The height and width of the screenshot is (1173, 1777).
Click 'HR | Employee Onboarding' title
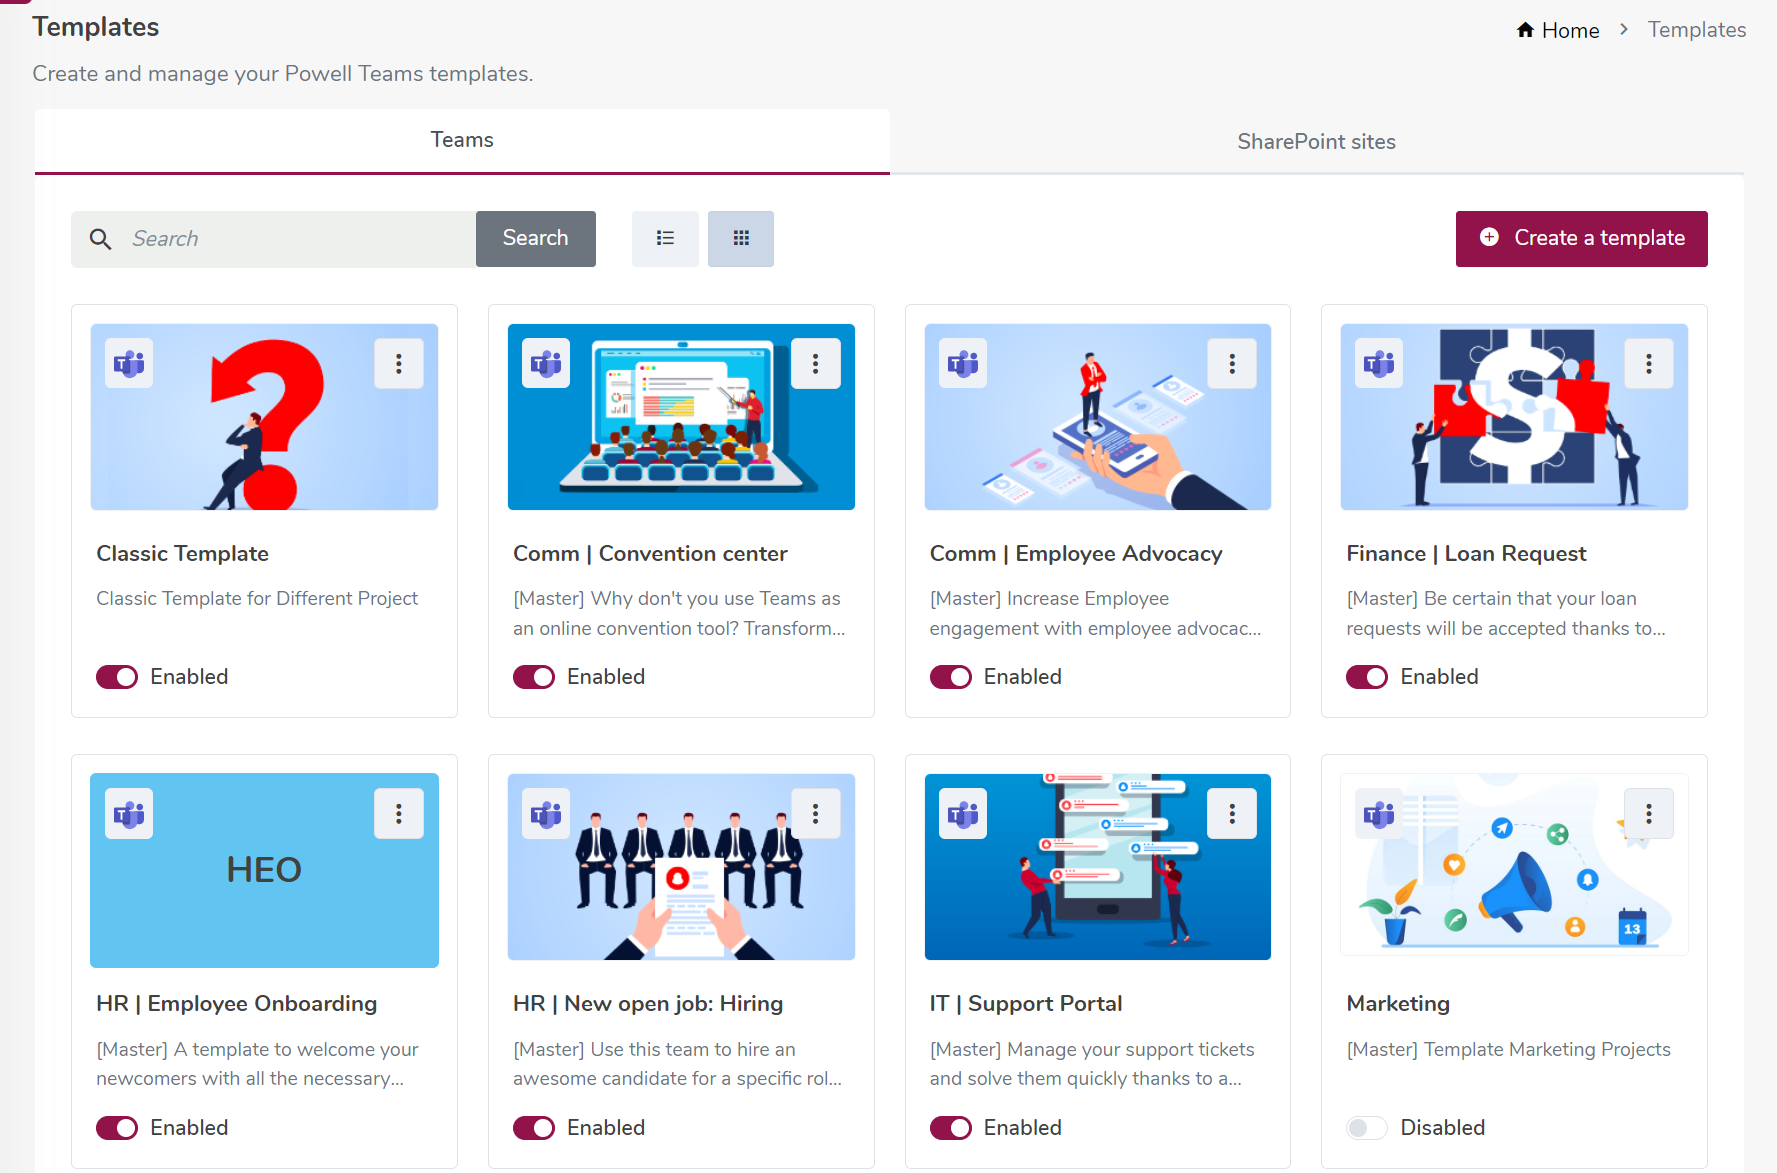click(x=237, y=1004)
